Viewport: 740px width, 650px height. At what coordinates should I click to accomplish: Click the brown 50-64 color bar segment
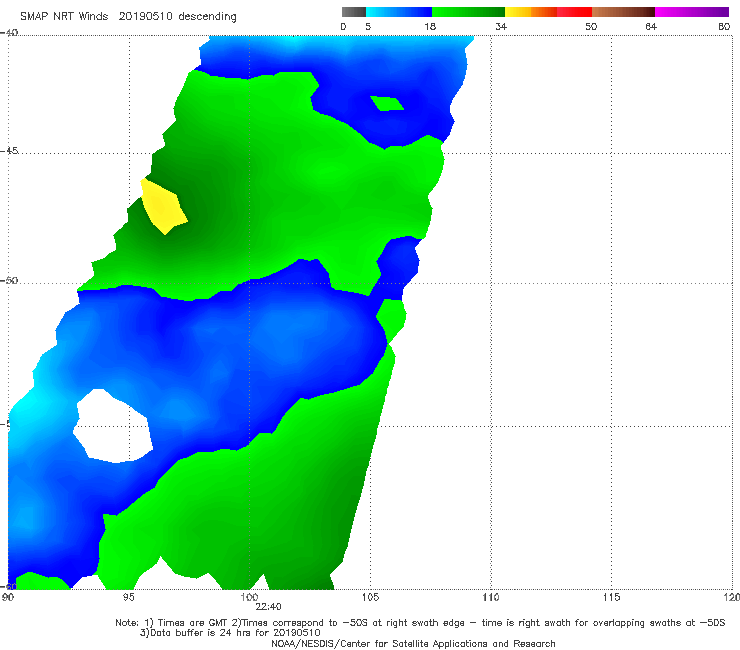pyautogui.click(x=623, y=12)
